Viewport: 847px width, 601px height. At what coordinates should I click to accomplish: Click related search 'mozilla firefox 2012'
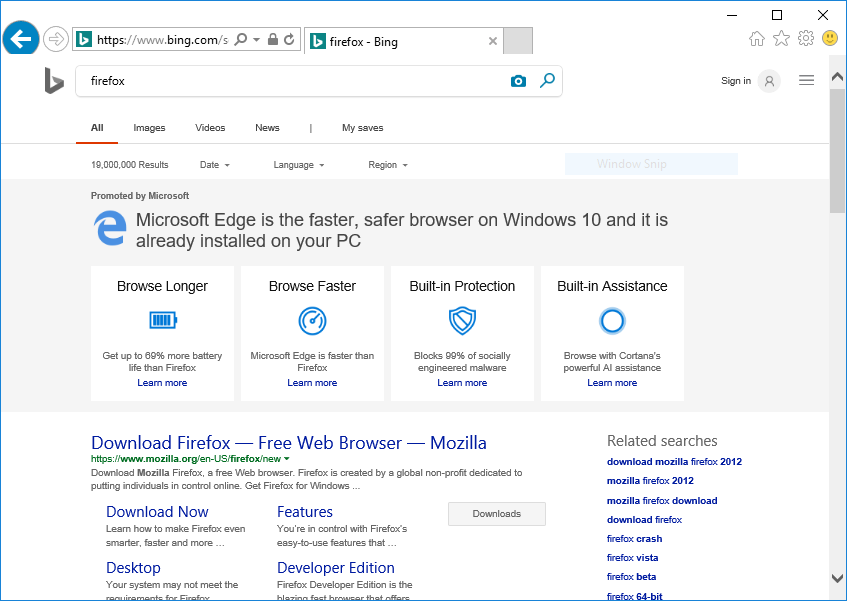point(650,481)
